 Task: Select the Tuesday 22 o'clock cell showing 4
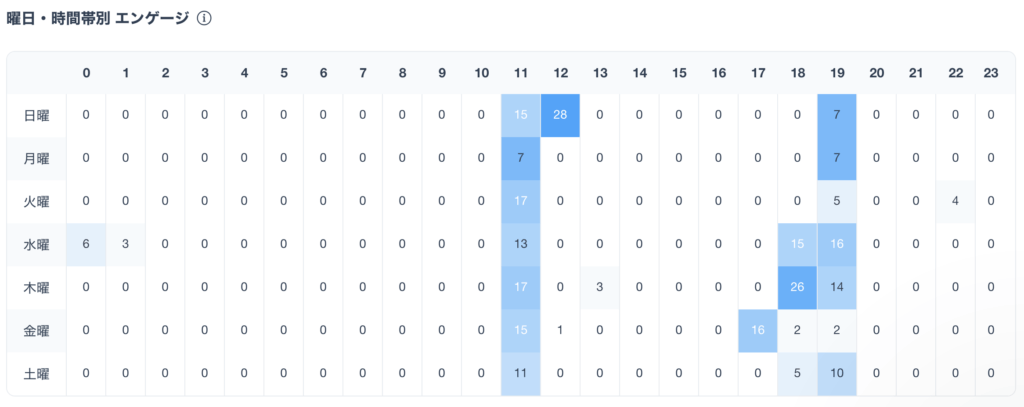955,201
